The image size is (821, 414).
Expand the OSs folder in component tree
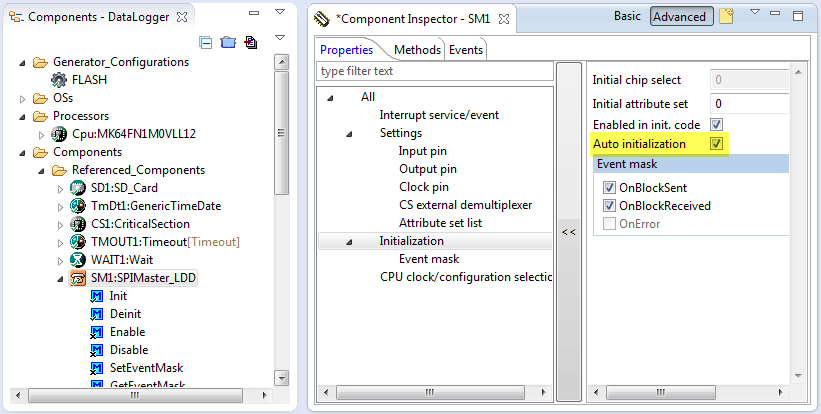pyautogui.click(x=24, y=98)
